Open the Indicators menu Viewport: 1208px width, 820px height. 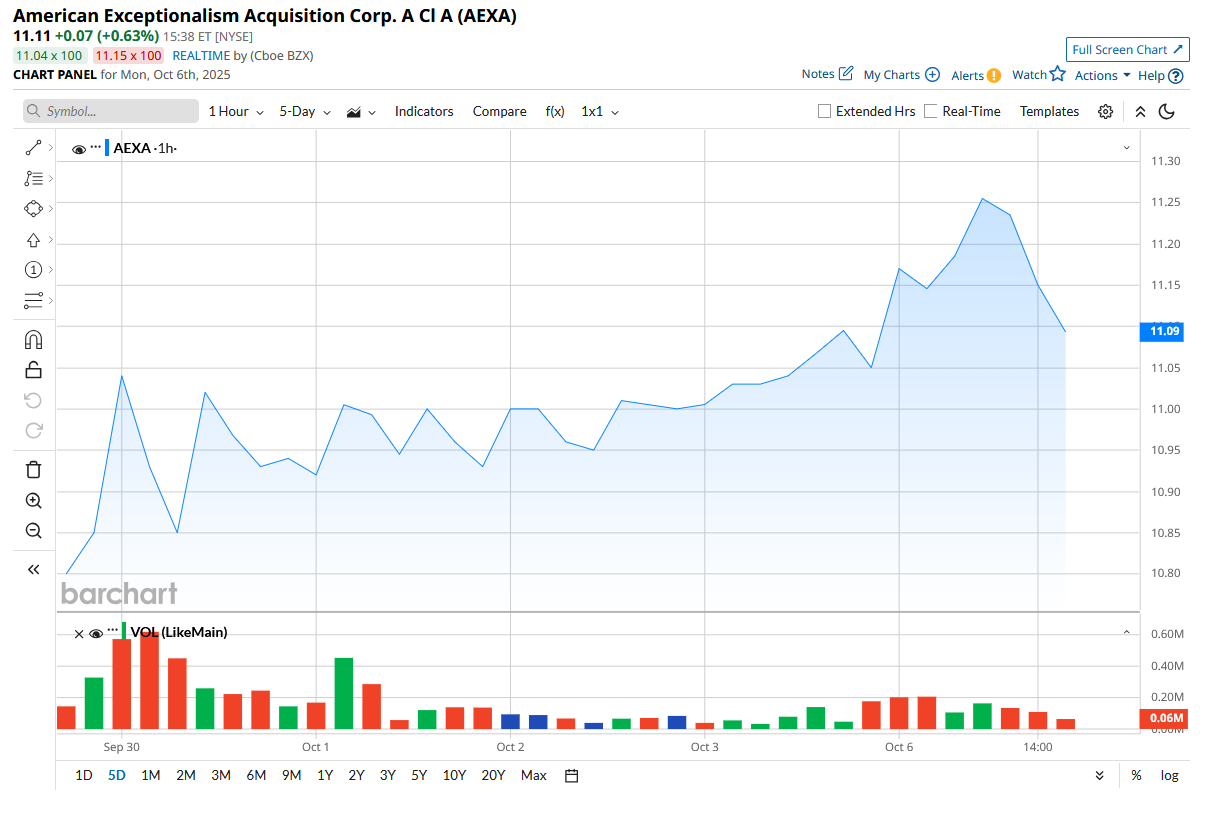pyautogui.click(x=424, y=112)
